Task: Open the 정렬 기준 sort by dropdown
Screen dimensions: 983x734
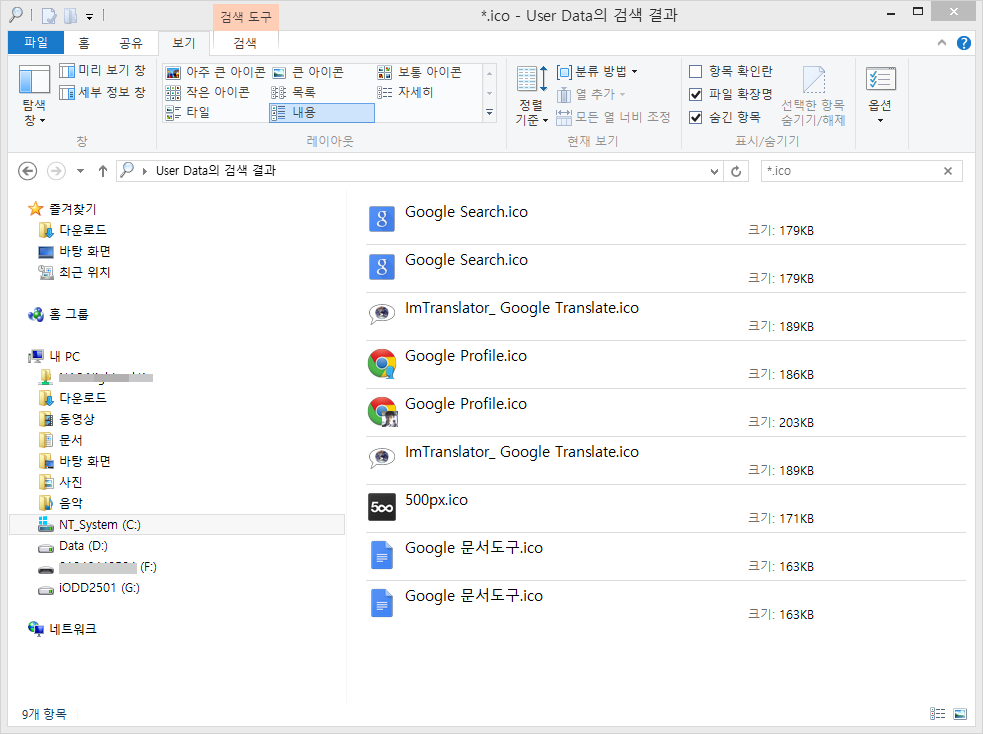Action: coord(532,95)
